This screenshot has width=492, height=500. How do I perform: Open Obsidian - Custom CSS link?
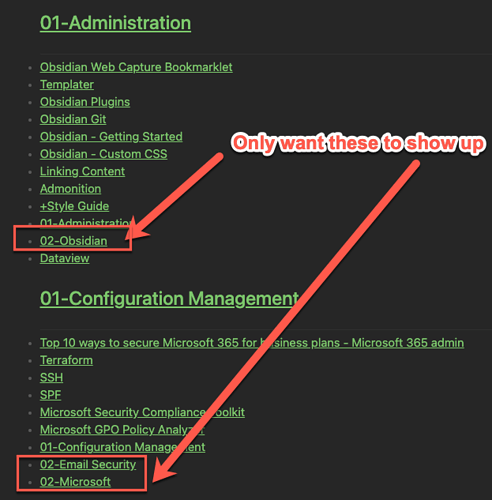(x=104, y=154)
